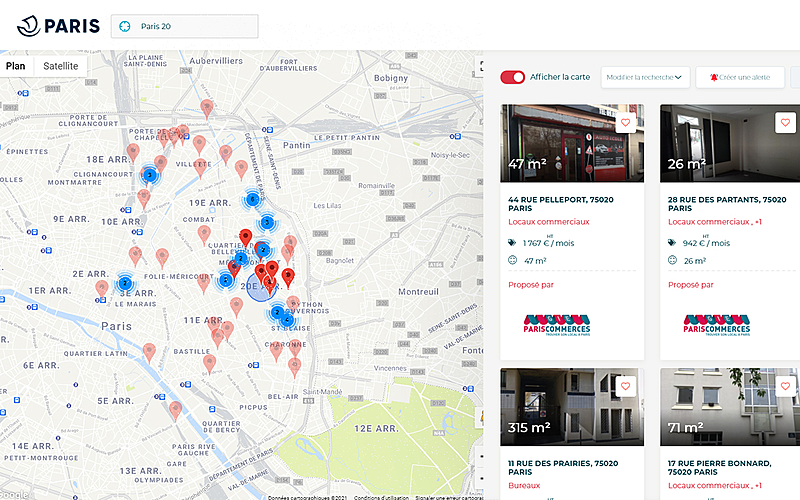800x500 pixels.
Task: Favorite the 17 Rue Pierre Bonnard listing heart
Action: 785,386
